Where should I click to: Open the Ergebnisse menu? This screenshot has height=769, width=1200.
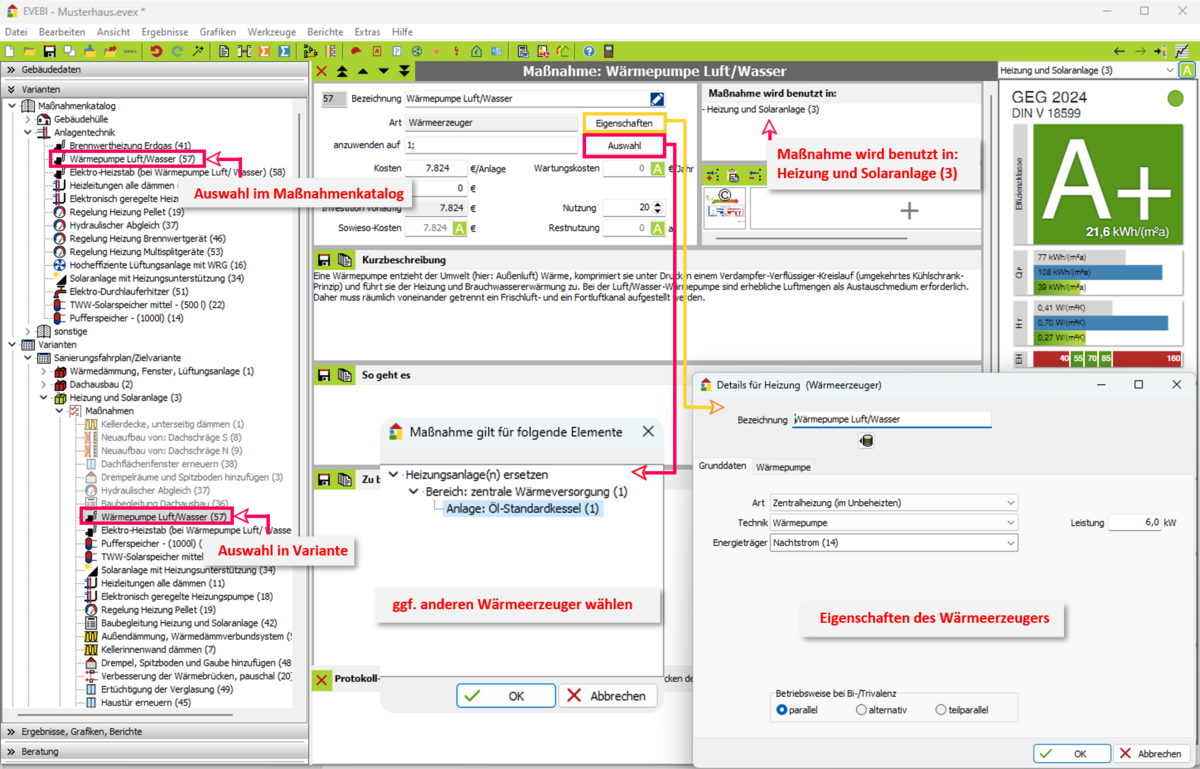(x=164, y=32)
